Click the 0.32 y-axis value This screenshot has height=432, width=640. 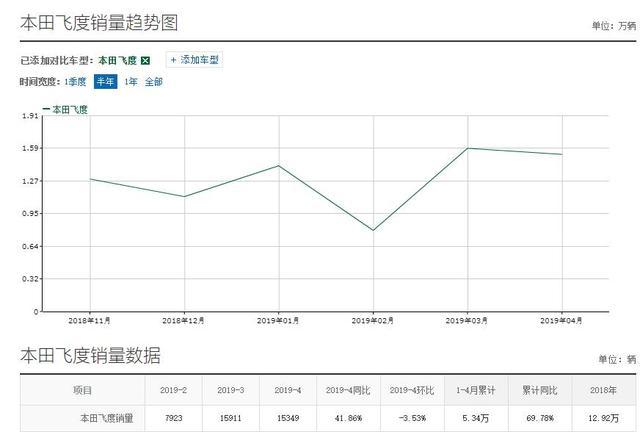click(x=30, y=279)
